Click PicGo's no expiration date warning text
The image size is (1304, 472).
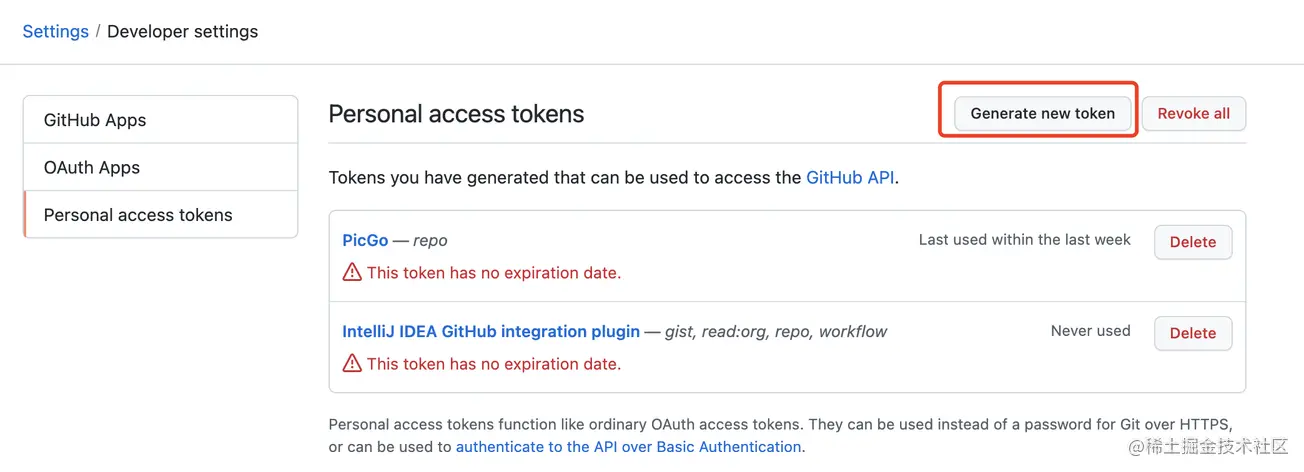point(493,273)
